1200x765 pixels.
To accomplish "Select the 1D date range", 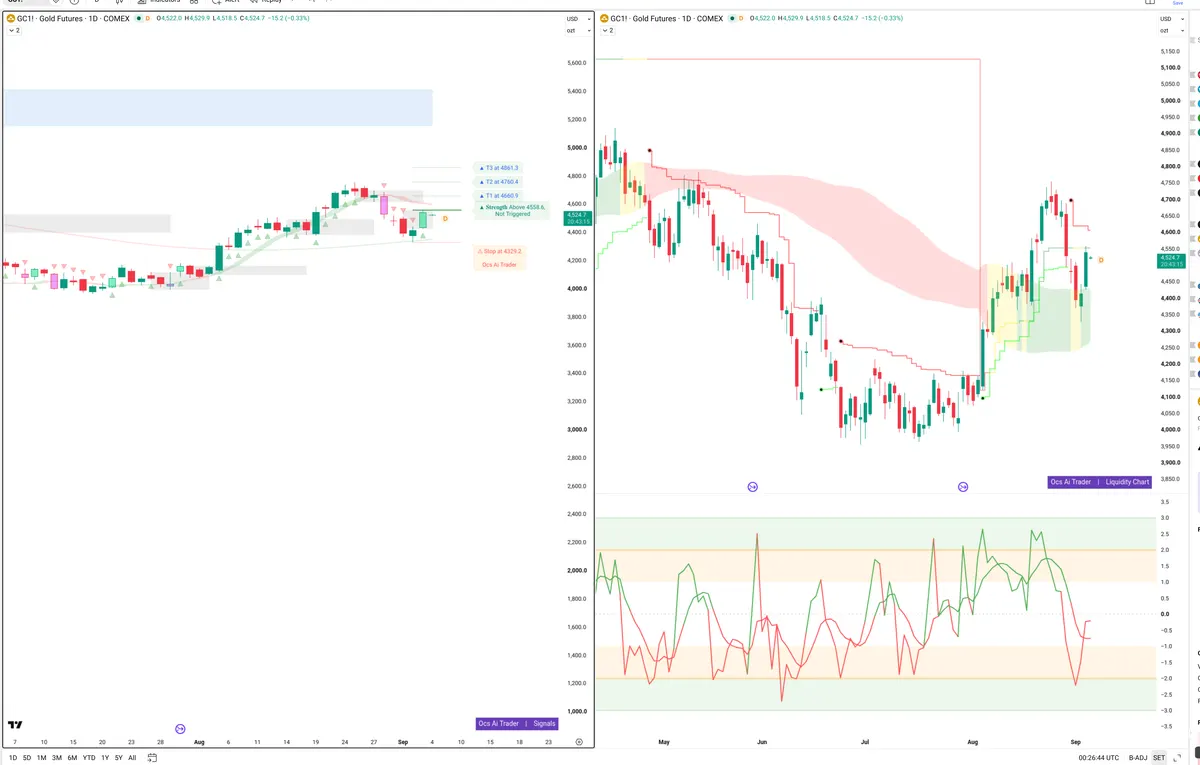I will tap(11, 758).
